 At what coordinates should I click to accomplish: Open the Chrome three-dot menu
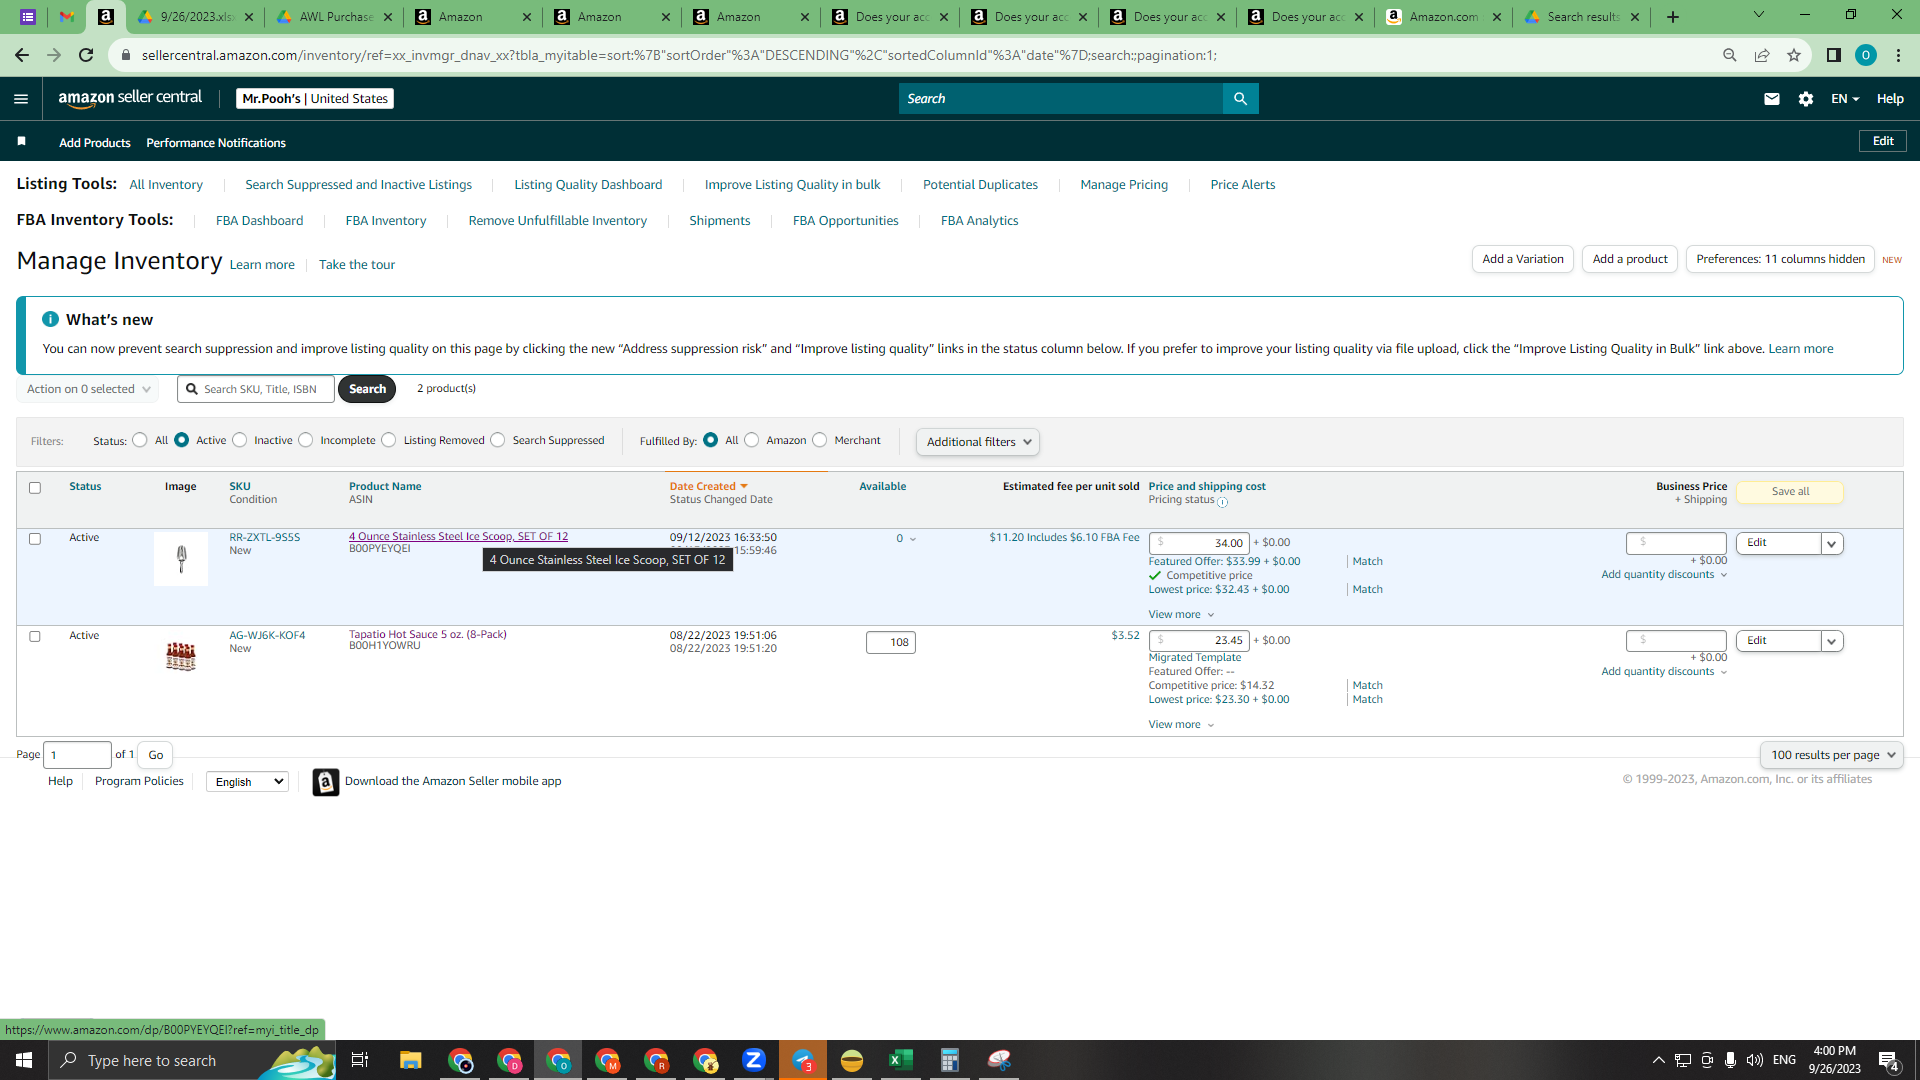click(1898, 55)
